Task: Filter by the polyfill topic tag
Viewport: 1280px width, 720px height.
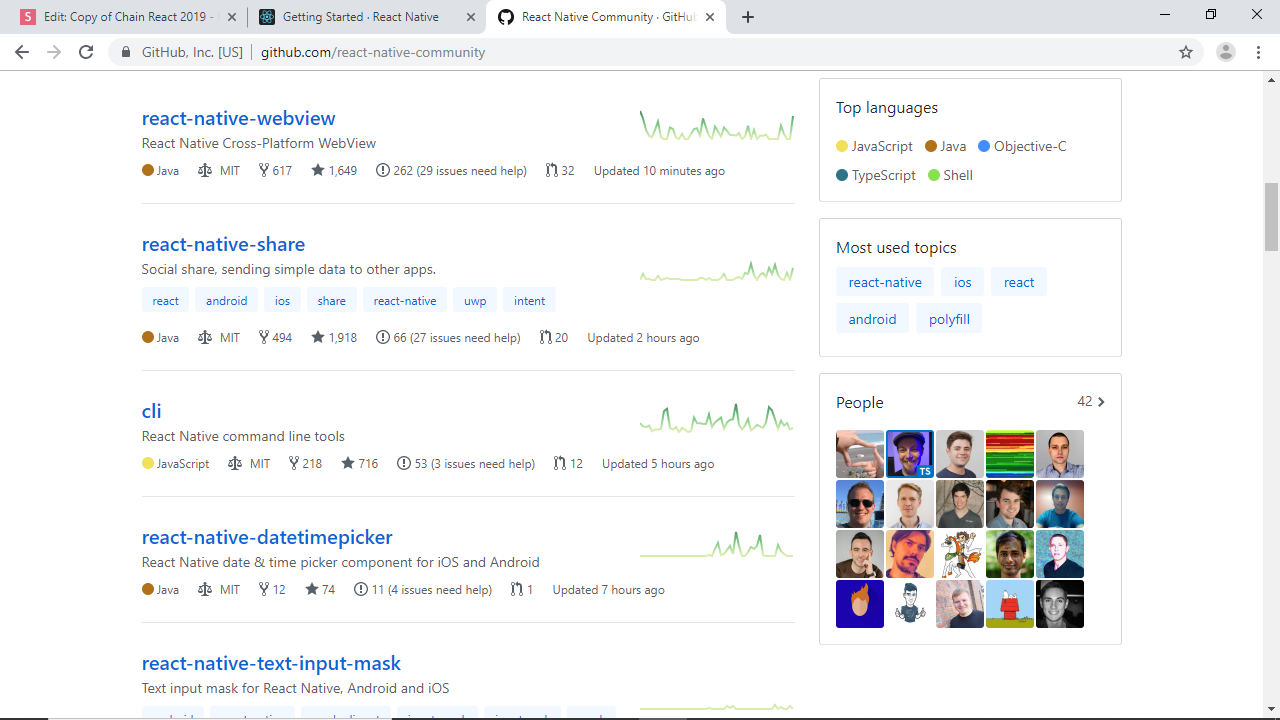Action: tap(949, 319)
